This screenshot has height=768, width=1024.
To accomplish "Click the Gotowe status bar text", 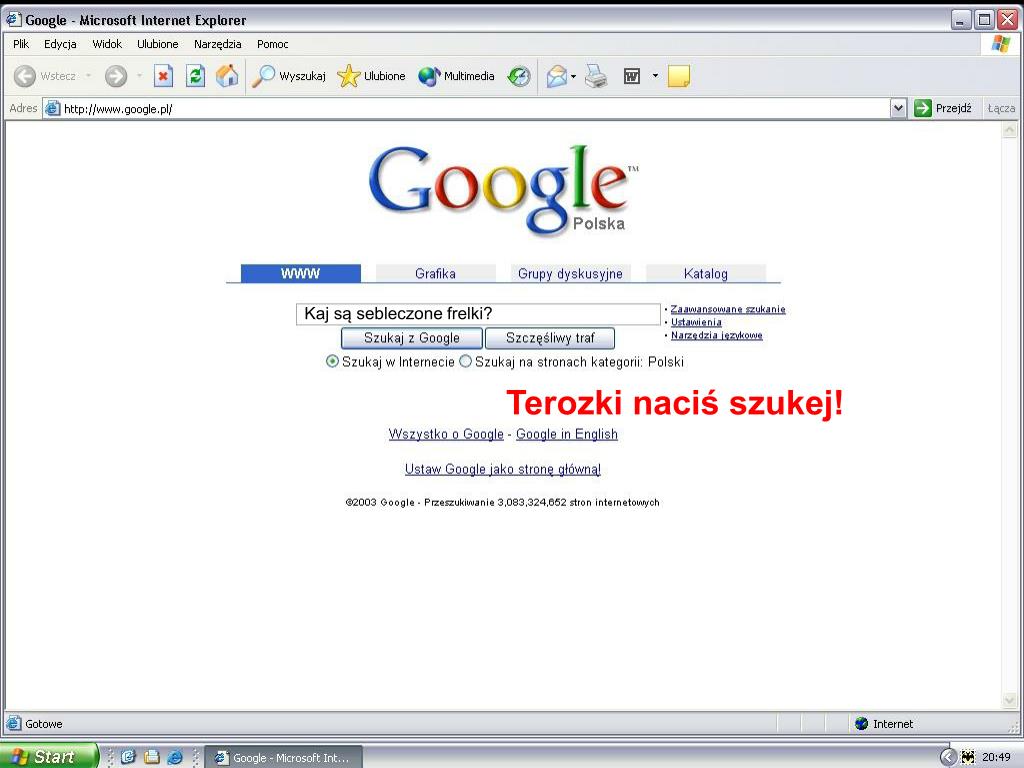I will 44,724.
